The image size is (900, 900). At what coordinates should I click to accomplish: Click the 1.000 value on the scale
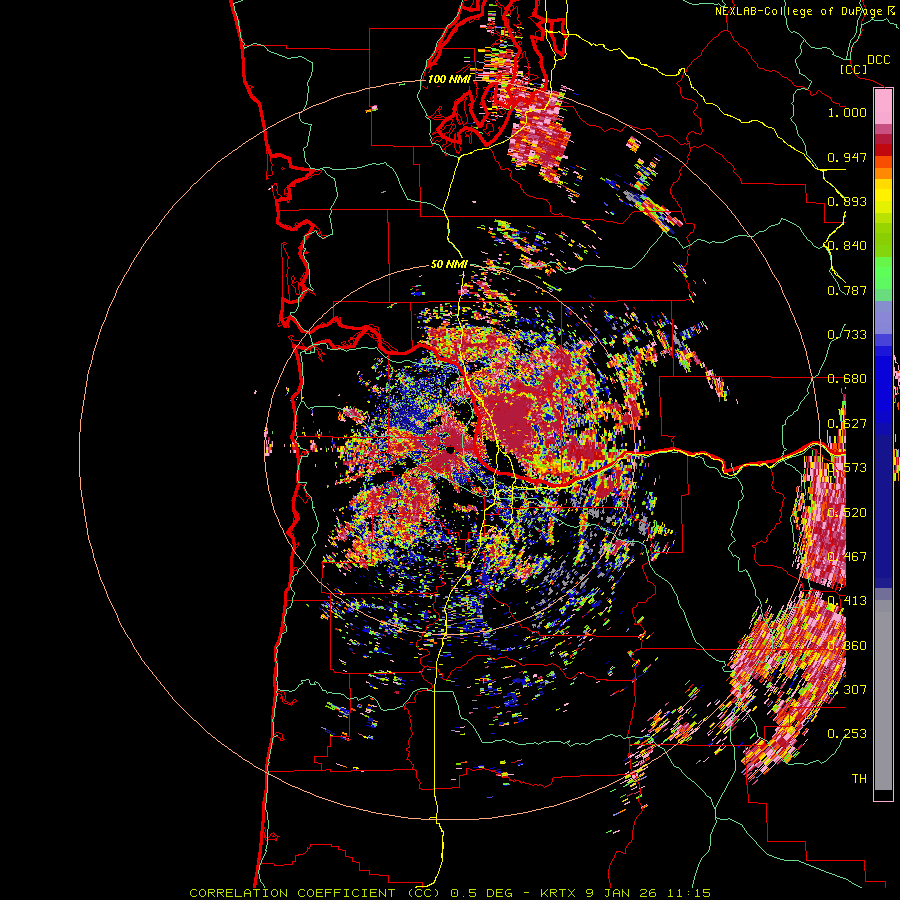click(847, 112)
